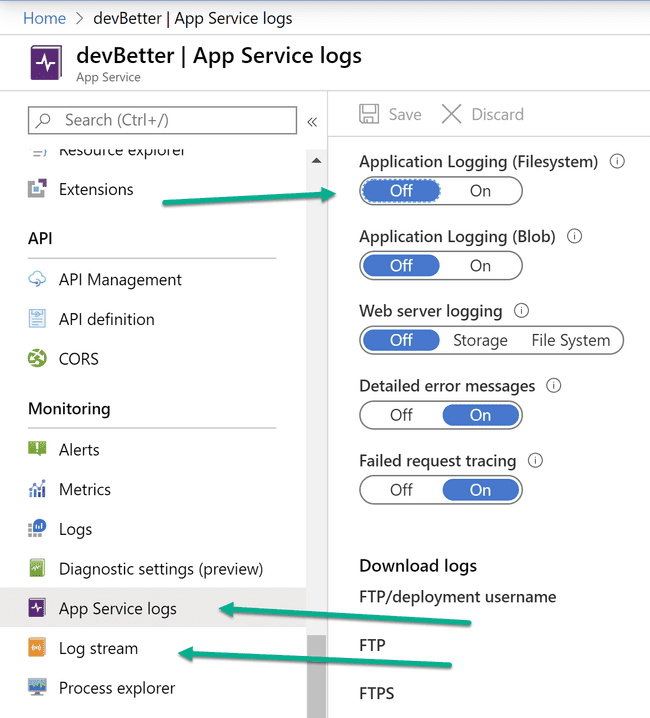650x718 pixels.
Task: Turn Off Detailed error messages
Action: pyautogui.click(x=401, y=415)
